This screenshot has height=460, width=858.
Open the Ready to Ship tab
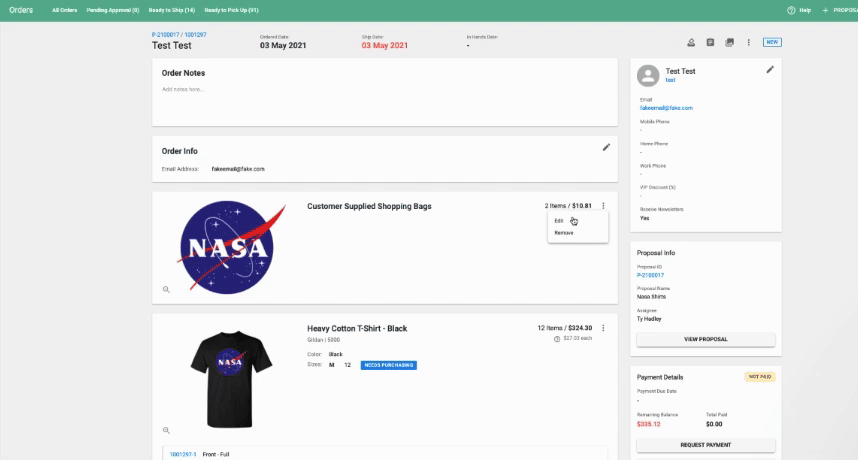tap(171, 10)
